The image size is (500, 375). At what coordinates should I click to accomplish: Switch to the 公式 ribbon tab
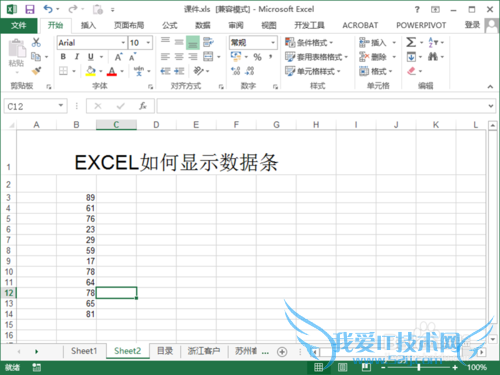click(x=170, y=25)
